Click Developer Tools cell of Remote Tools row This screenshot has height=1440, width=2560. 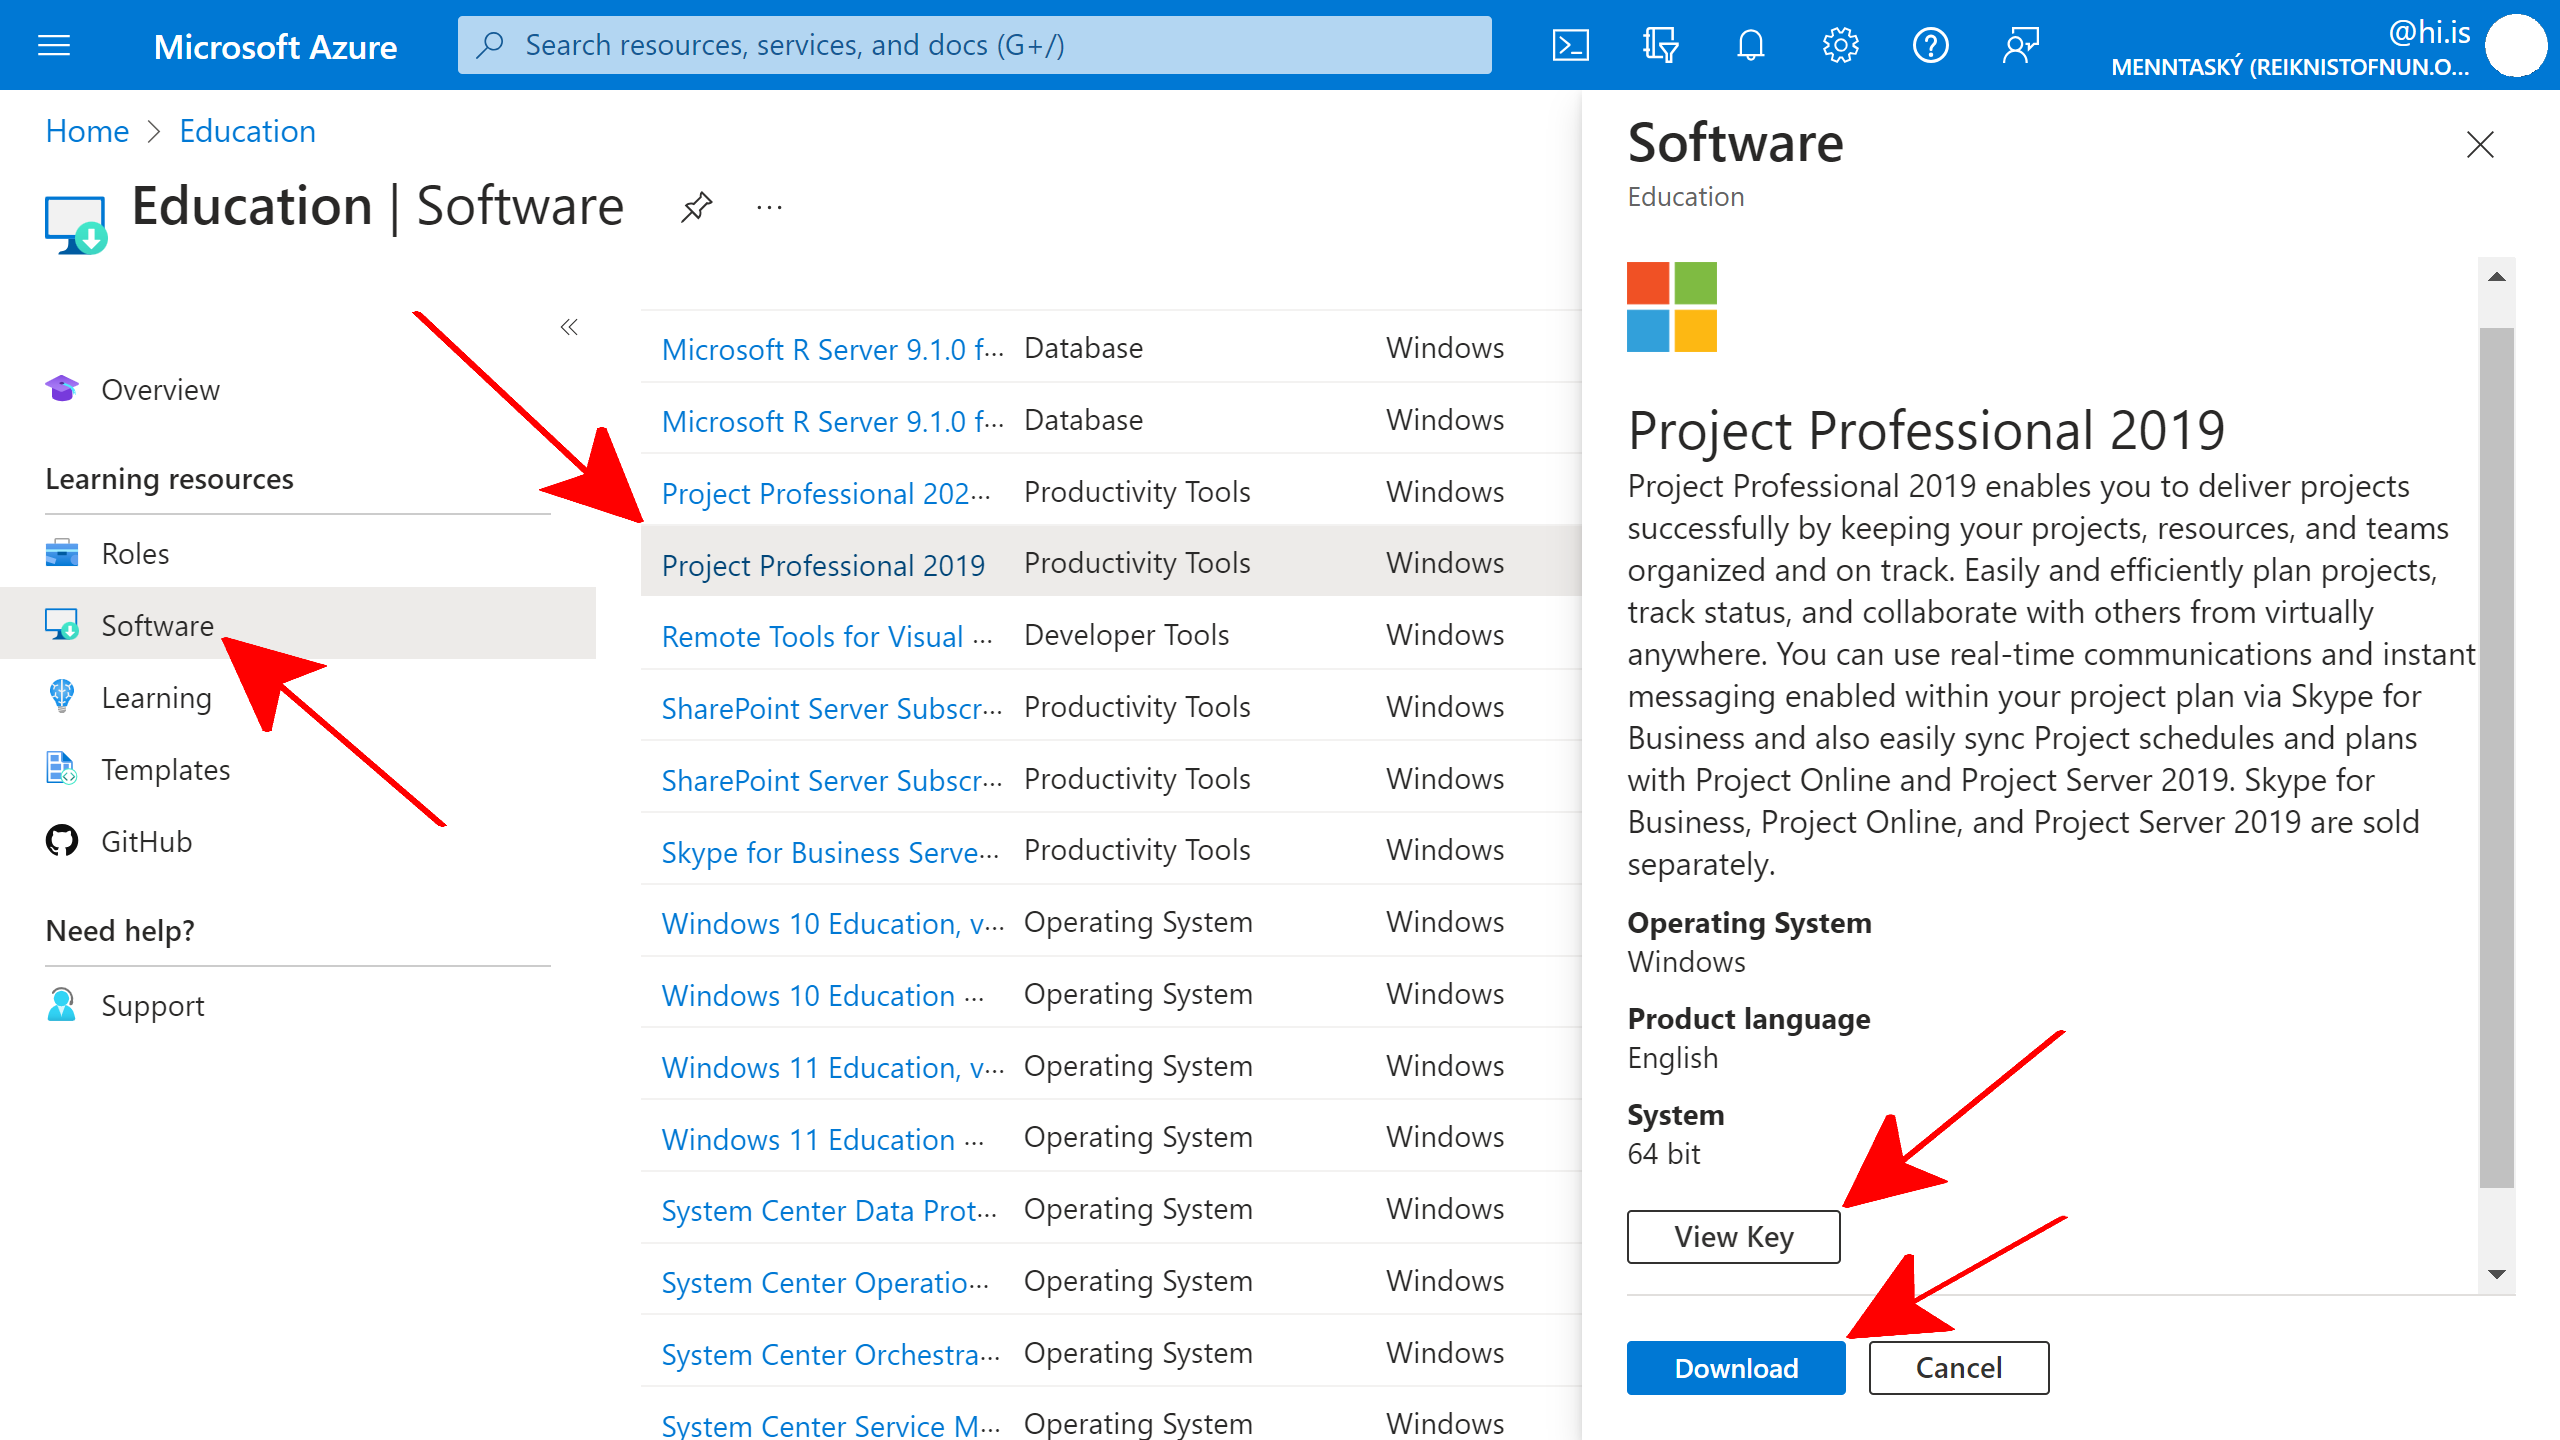point(1126,635)
